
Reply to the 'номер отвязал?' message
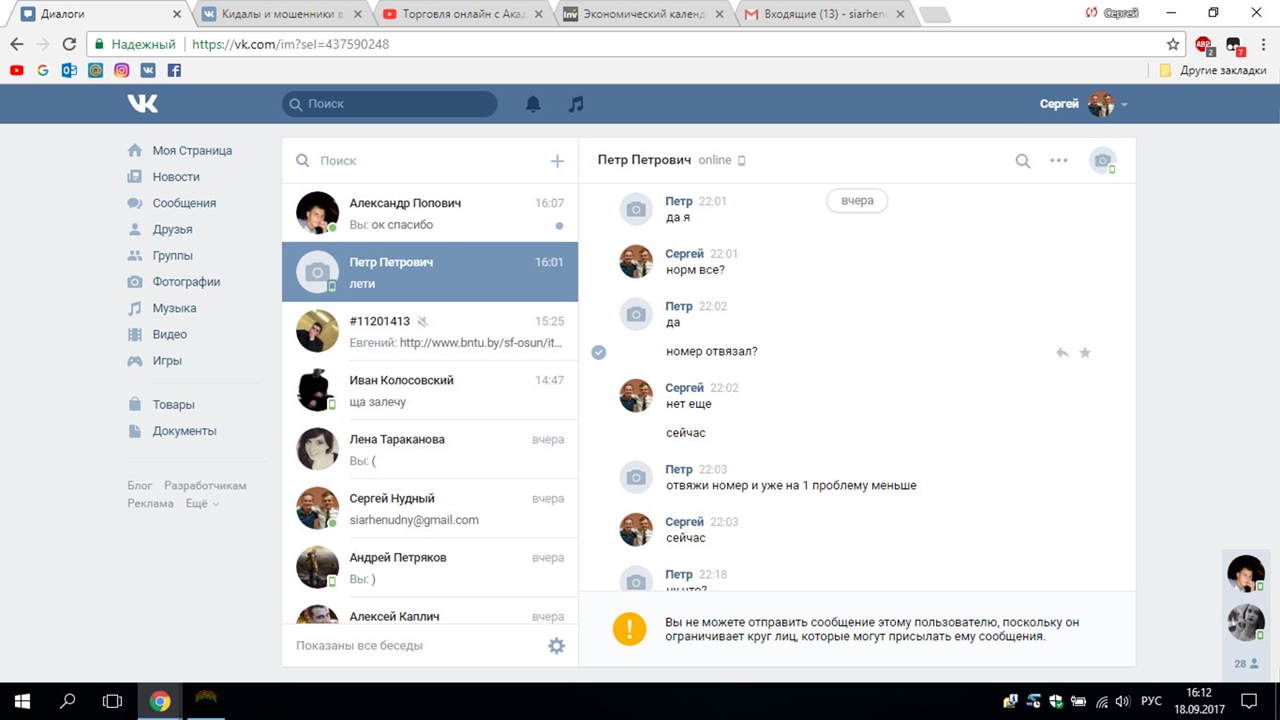coord(1062,353)
